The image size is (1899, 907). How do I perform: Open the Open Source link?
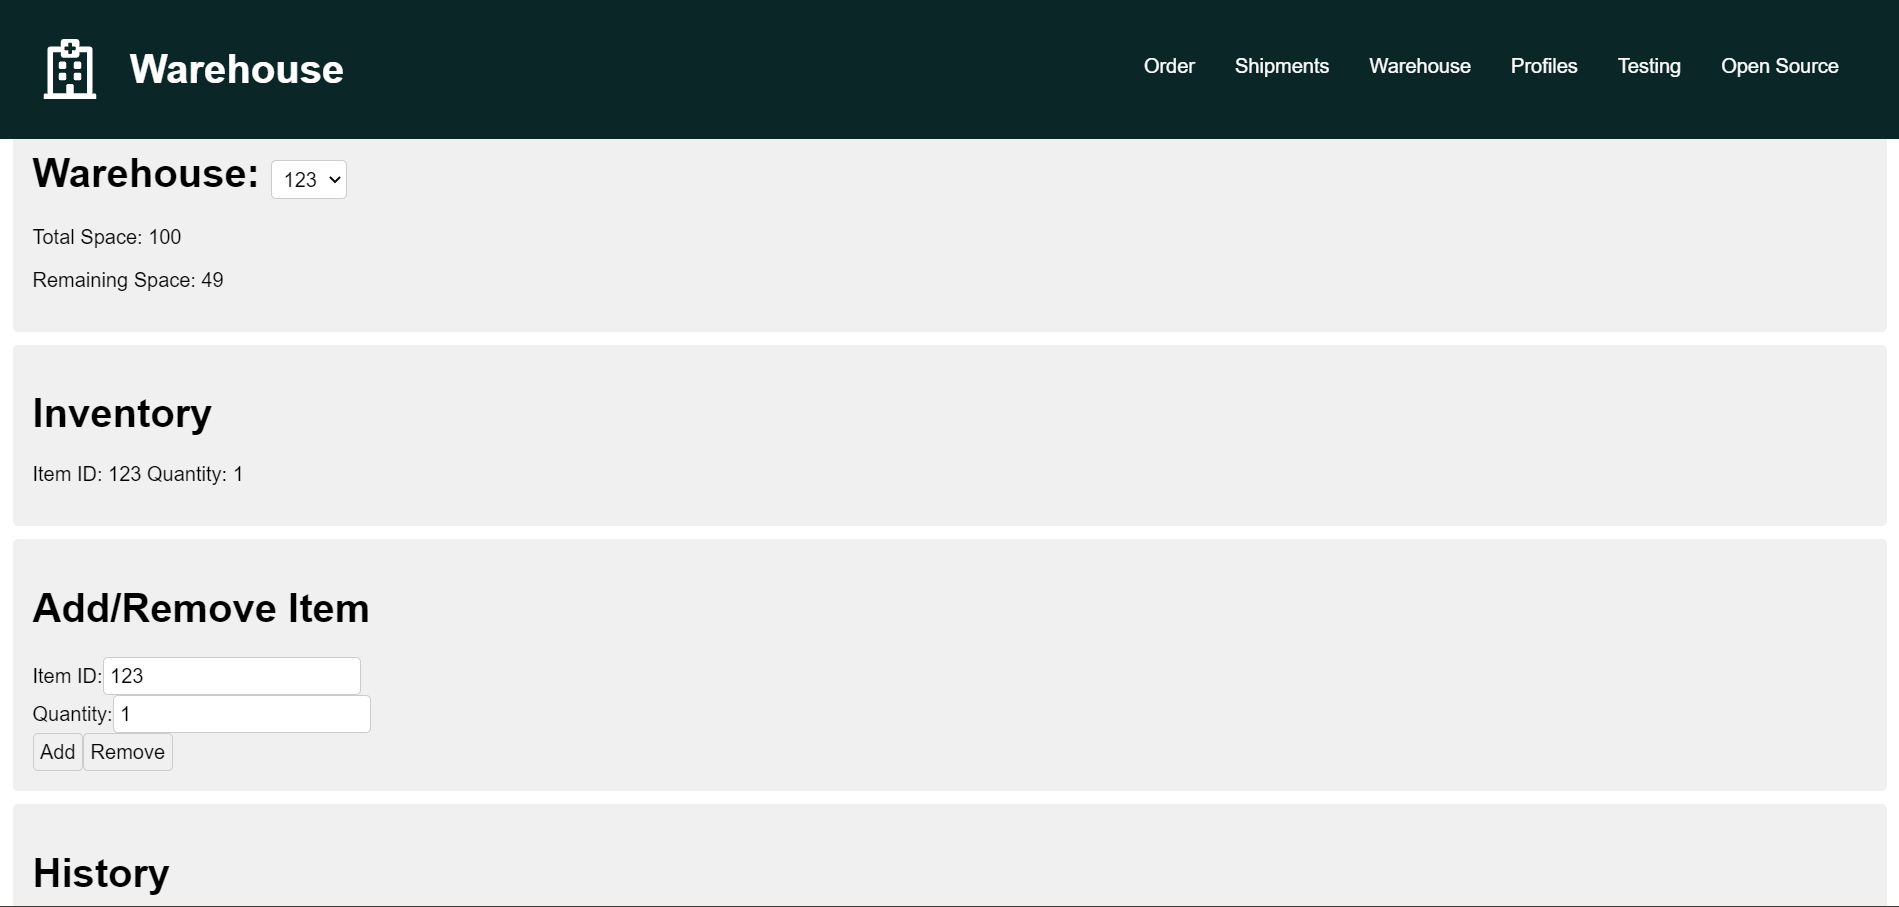(1779, 66)
